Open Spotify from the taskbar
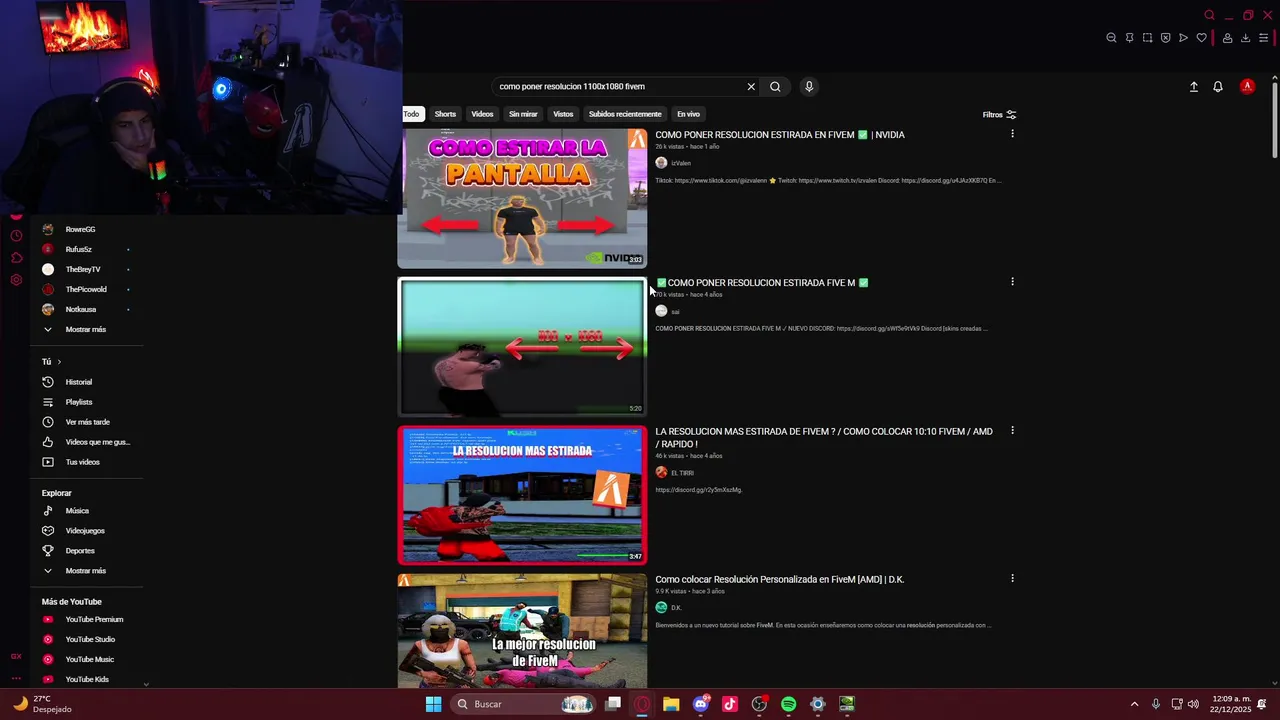The image size is (1280, 720). [x=788, y=704]
